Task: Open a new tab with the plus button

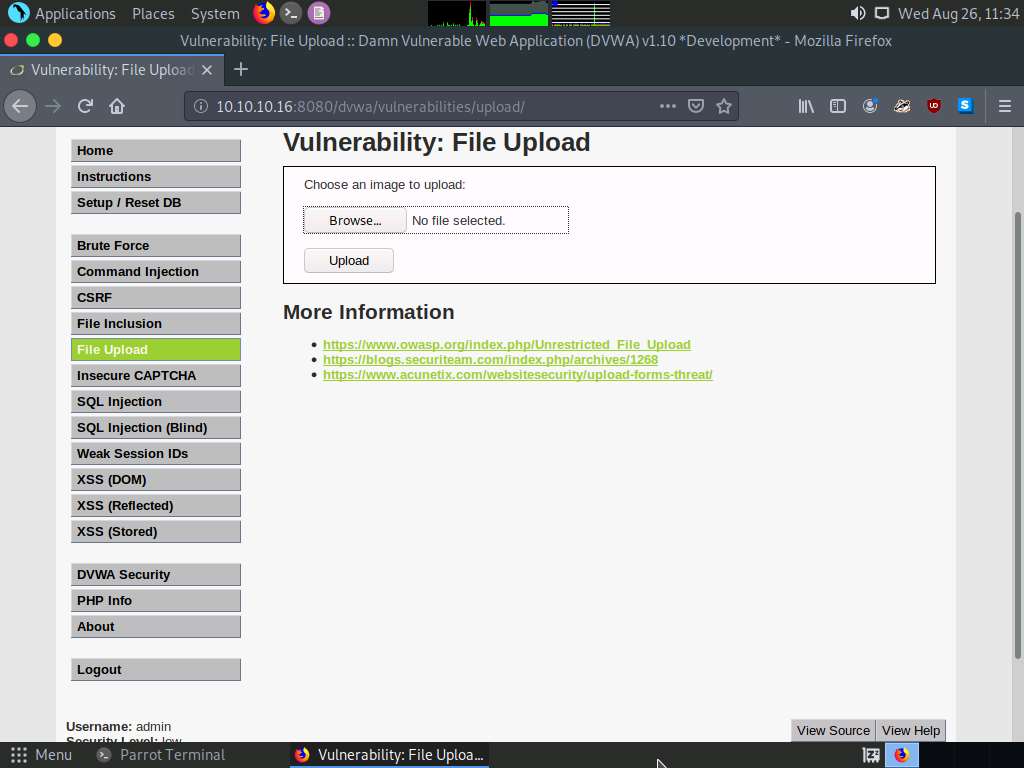Action: [240, 70]
